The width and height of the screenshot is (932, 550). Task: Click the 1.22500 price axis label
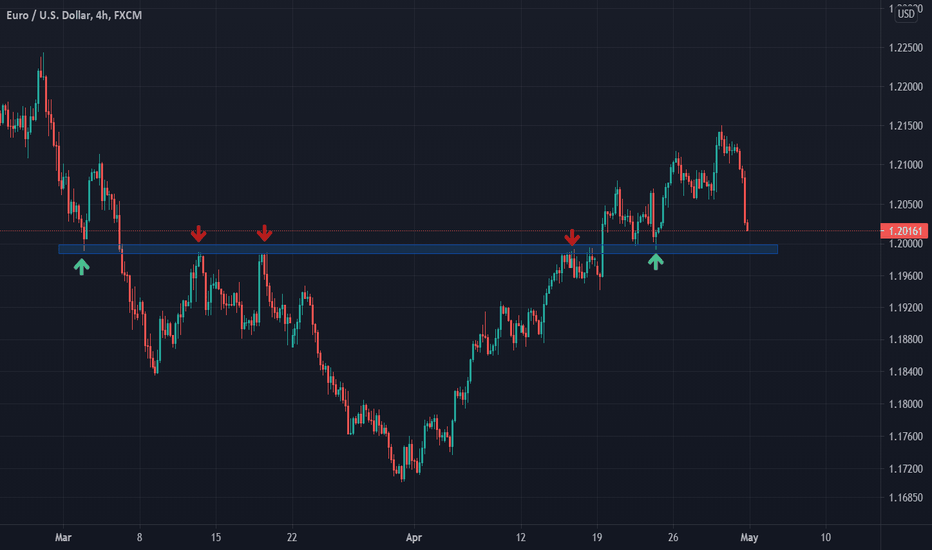(x=906, y=48)
